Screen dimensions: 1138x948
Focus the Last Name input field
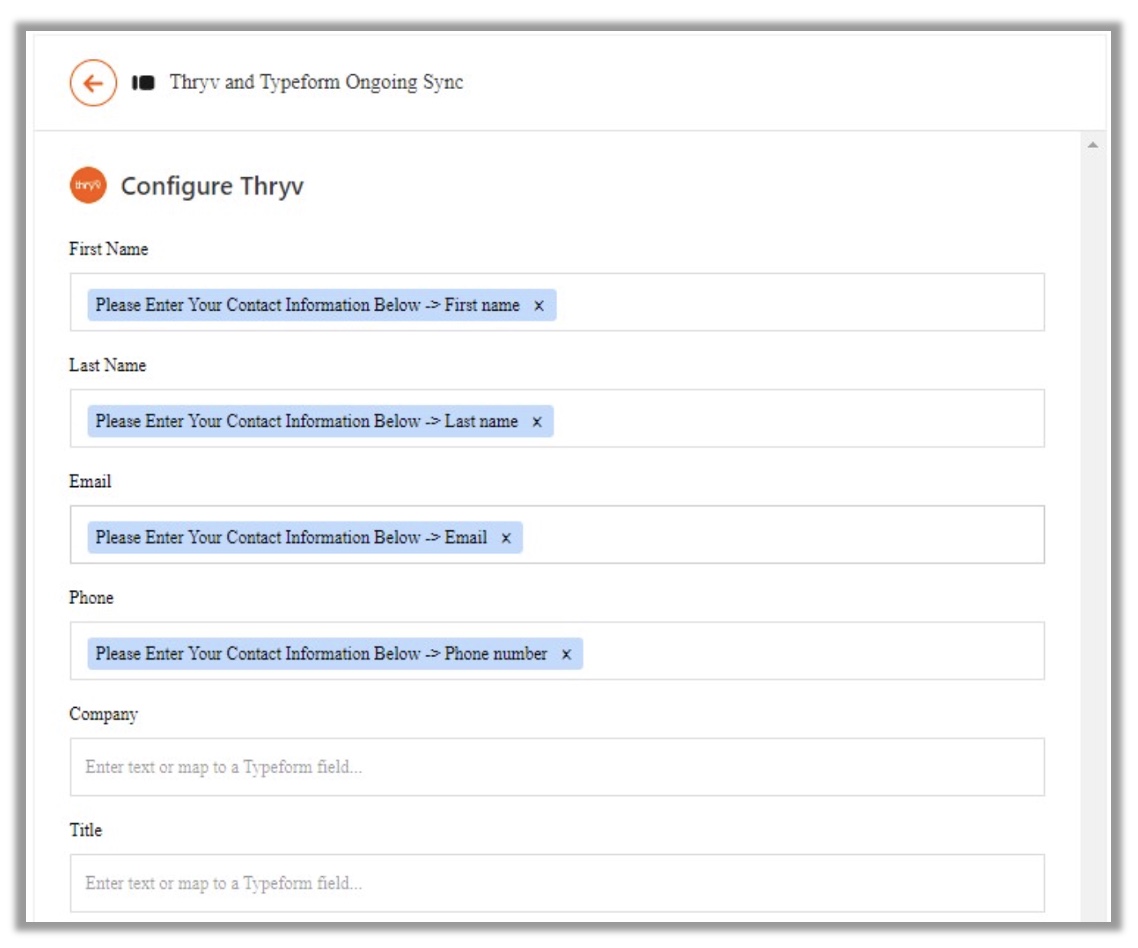(557, 419)
